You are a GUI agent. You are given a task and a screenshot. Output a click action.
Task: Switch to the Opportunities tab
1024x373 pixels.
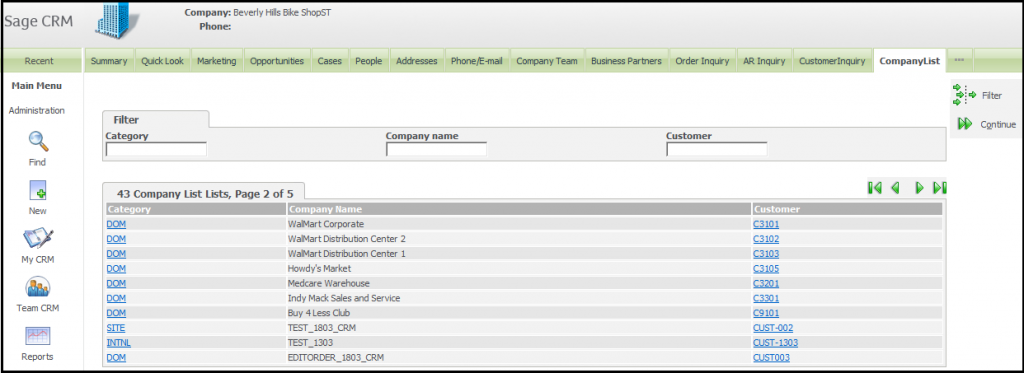(277, 61)
